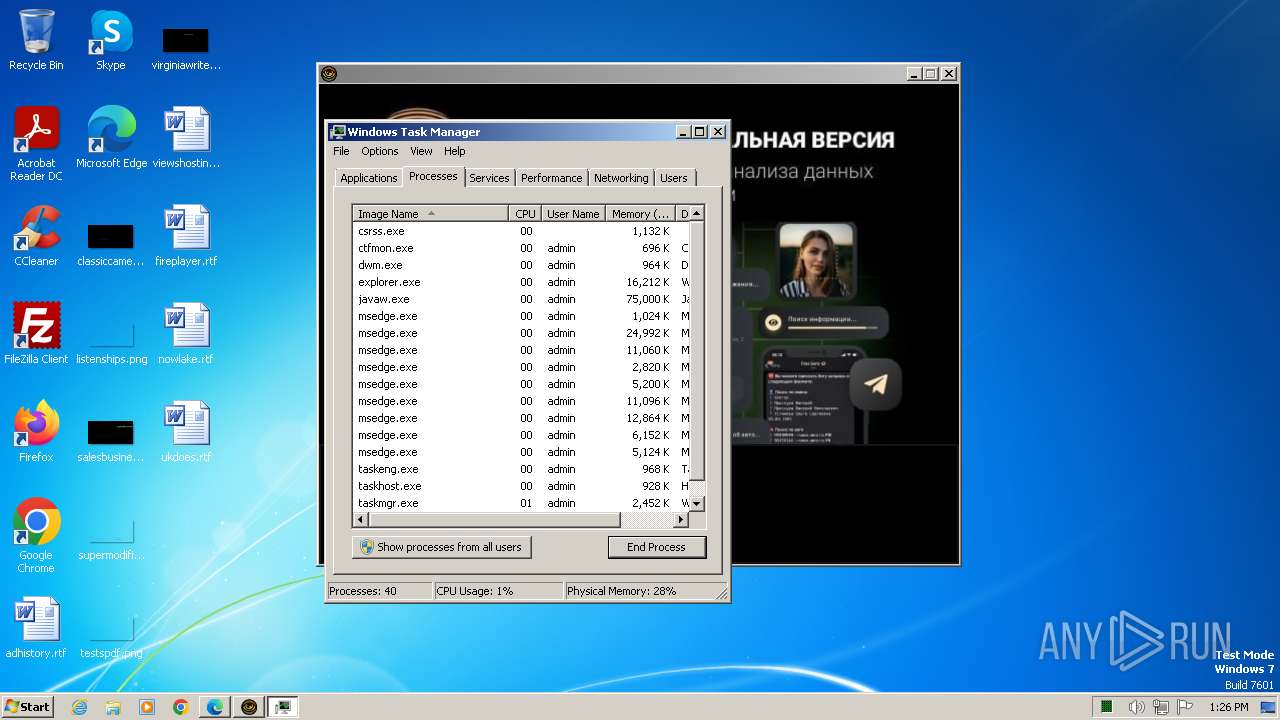The width and height of the screenshot is (1280, 720).
Task: Open the media player taskbar icon
Action: [147, 707]
